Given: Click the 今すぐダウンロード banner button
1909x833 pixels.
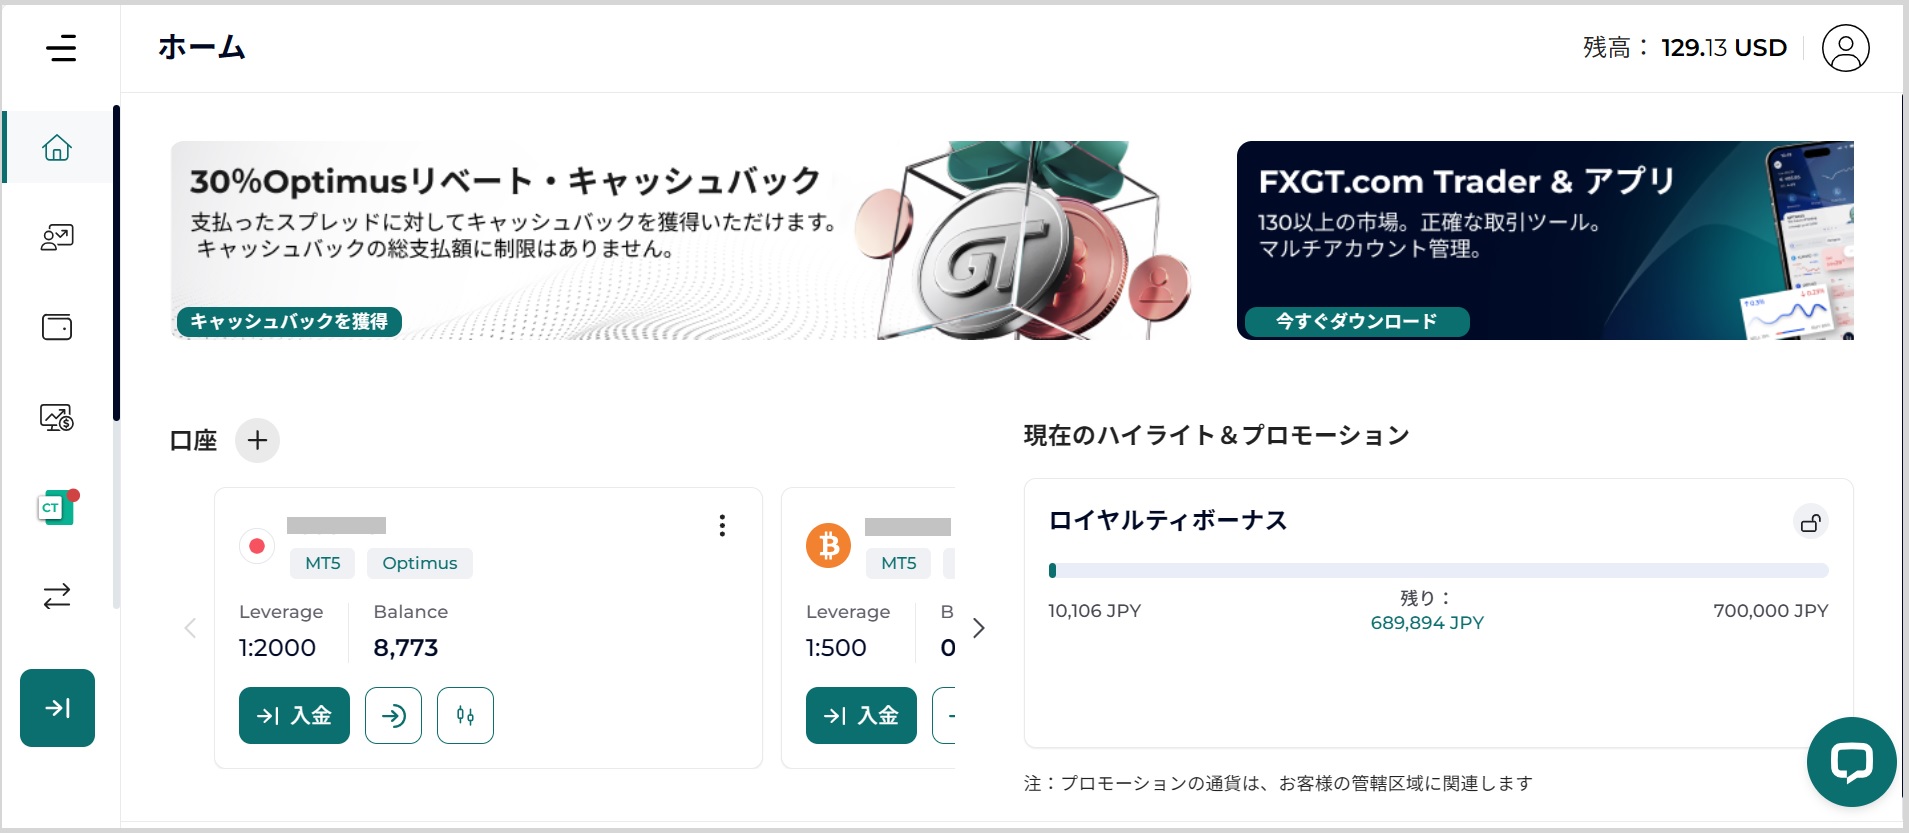Looking at the screenshot, I should coord(1356,321).
